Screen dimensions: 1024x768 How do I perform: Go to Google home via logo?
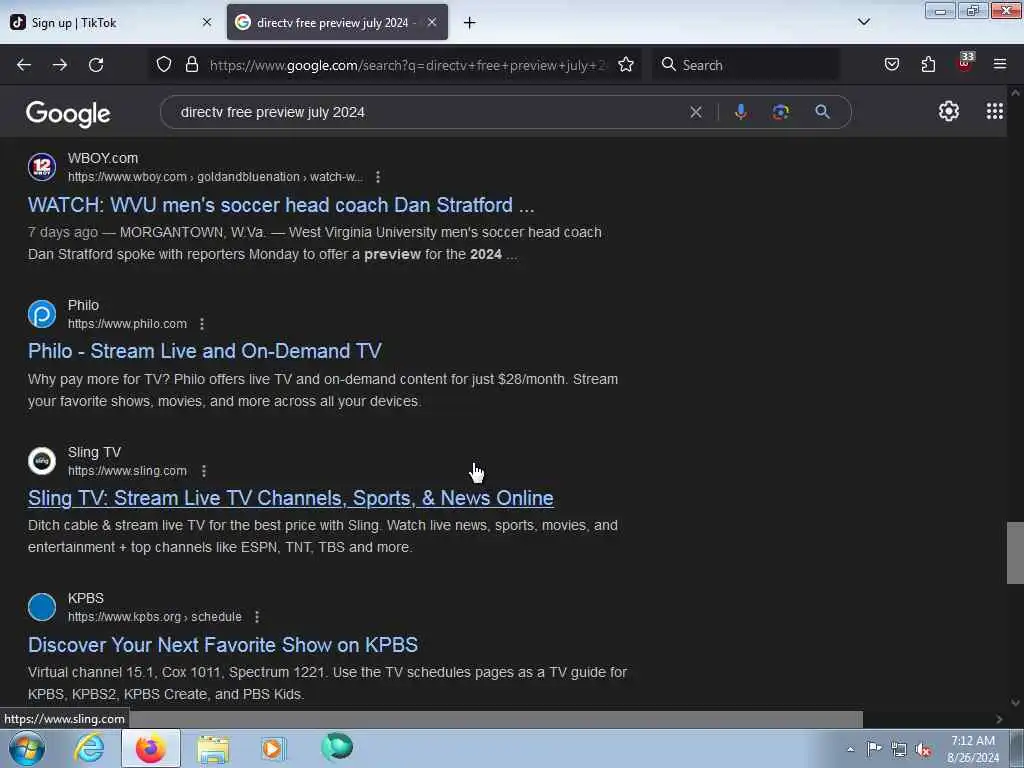click(68, 114)
